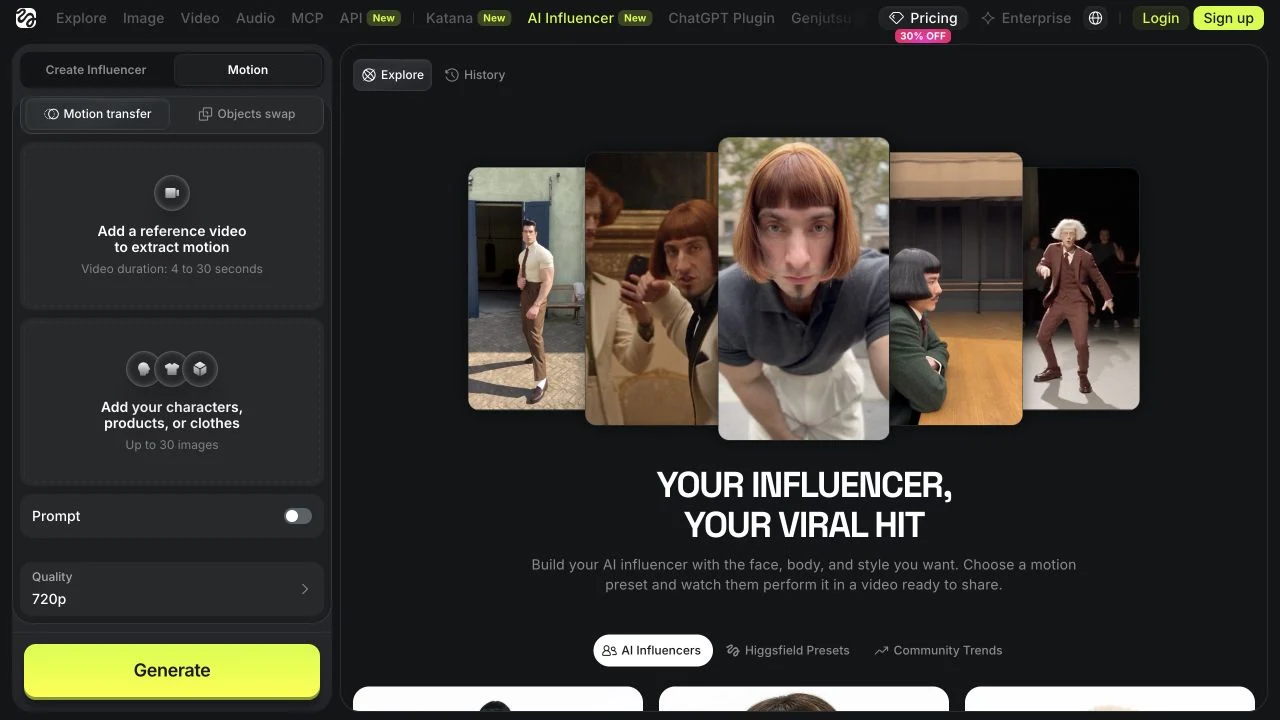
Task: Open the API nav item
Action: (370, 18)
